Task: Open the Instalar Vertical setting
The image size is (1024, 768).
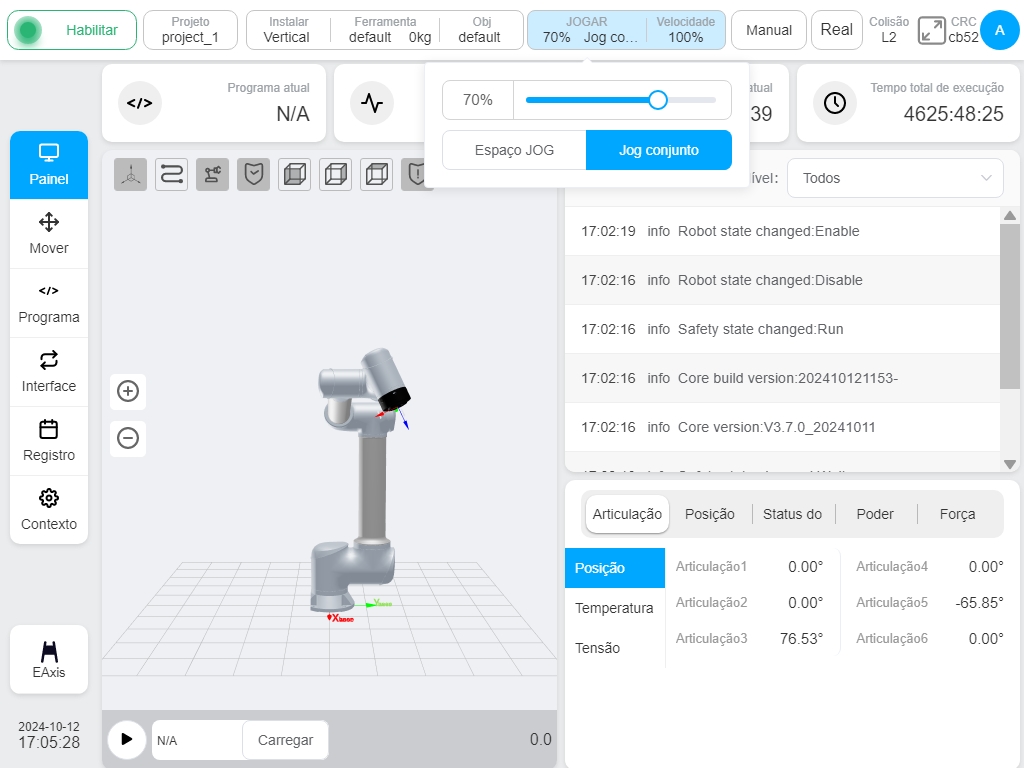Action: coord(288,30)
